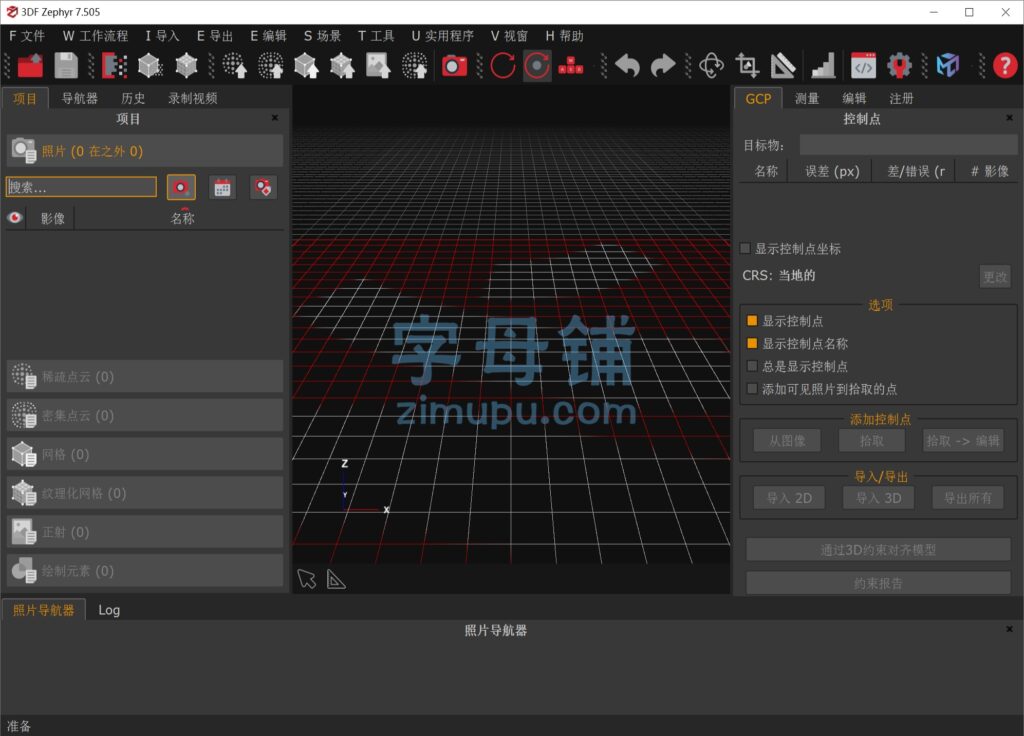Screen dimensions: 1024x736
Task: Undo with the left curved arrow
Action: pos(628,65)
